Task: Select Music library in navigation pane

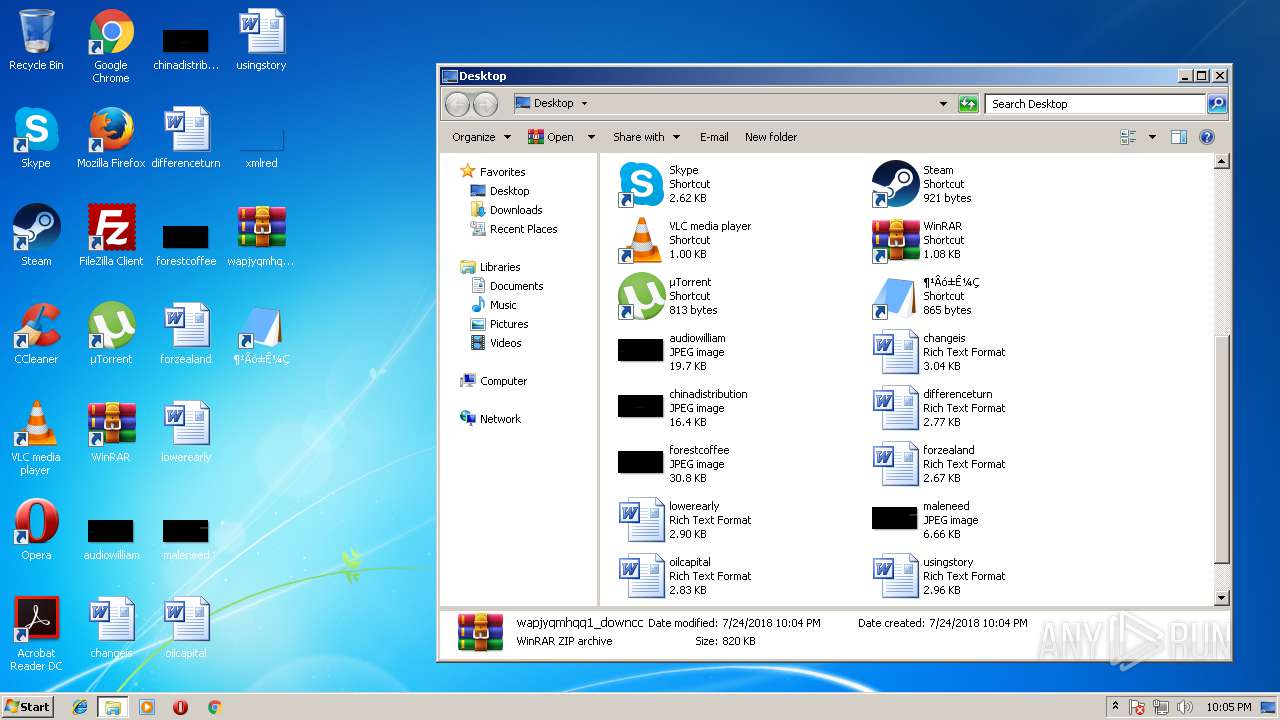Action: click(x=493, y=305)
